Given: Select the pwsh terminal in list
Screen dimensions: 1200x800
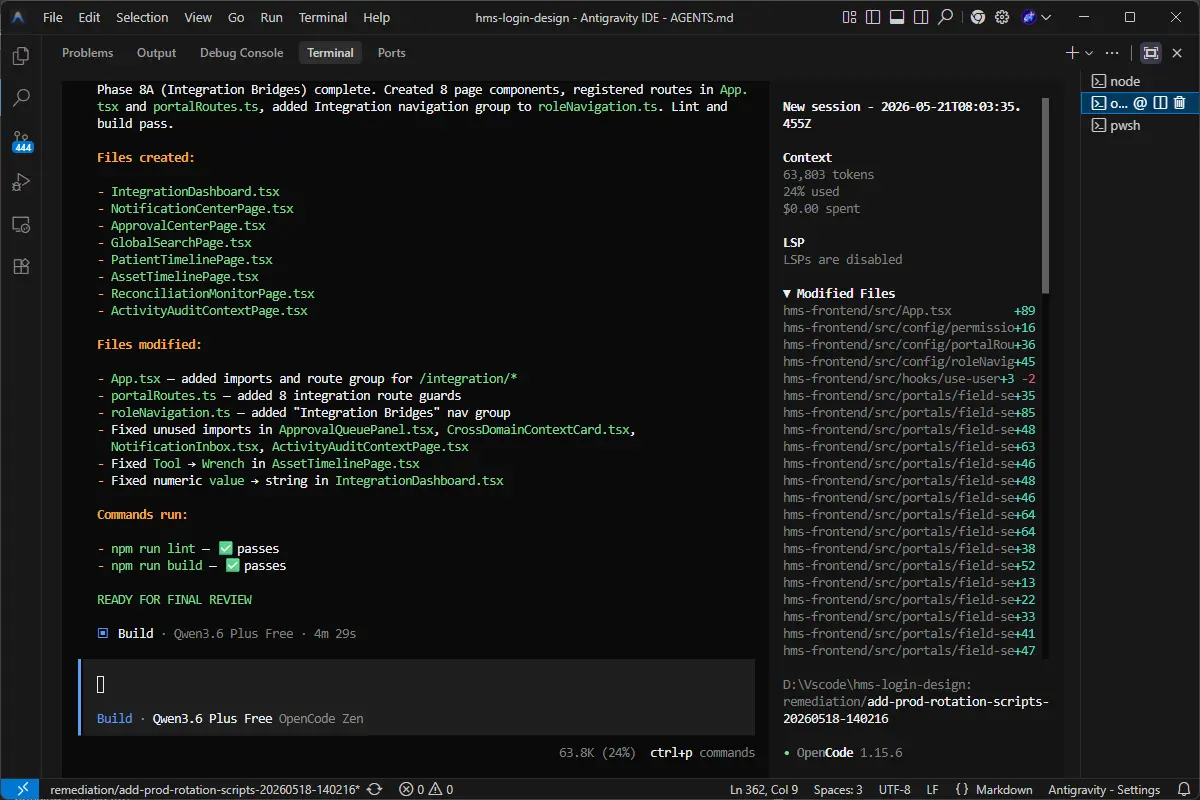Looking at the screenshot, I should coord(1138,125).
